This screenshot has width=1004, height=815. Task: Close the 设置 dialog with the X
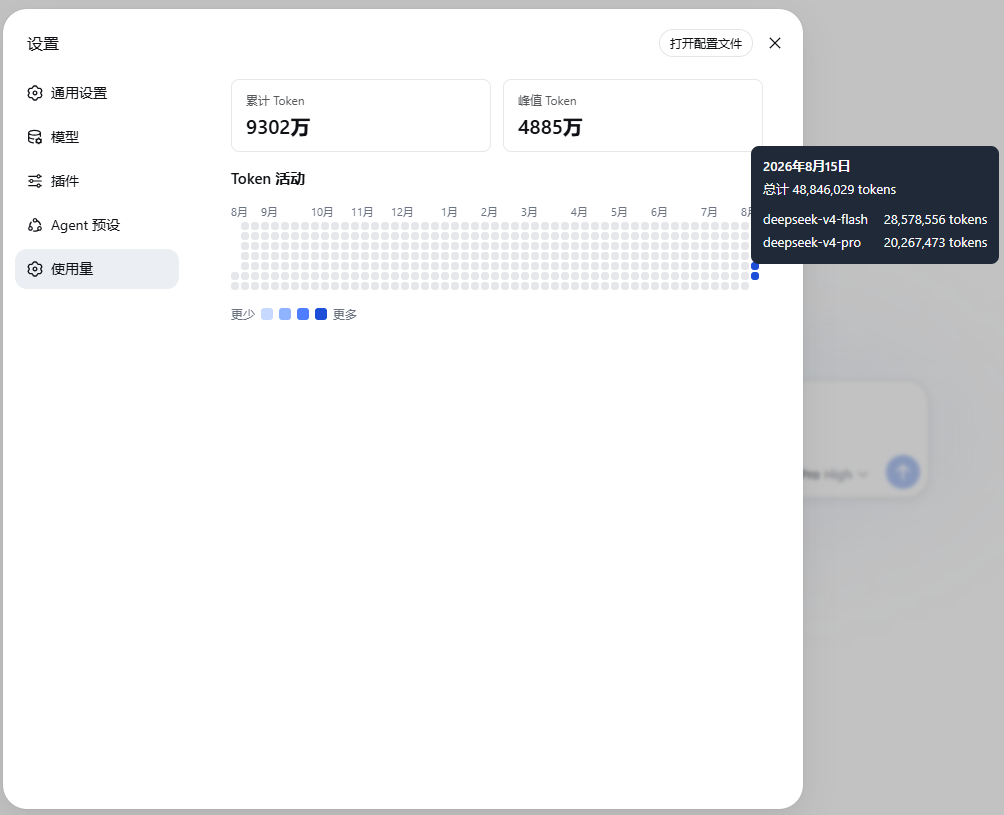[775, 43]
